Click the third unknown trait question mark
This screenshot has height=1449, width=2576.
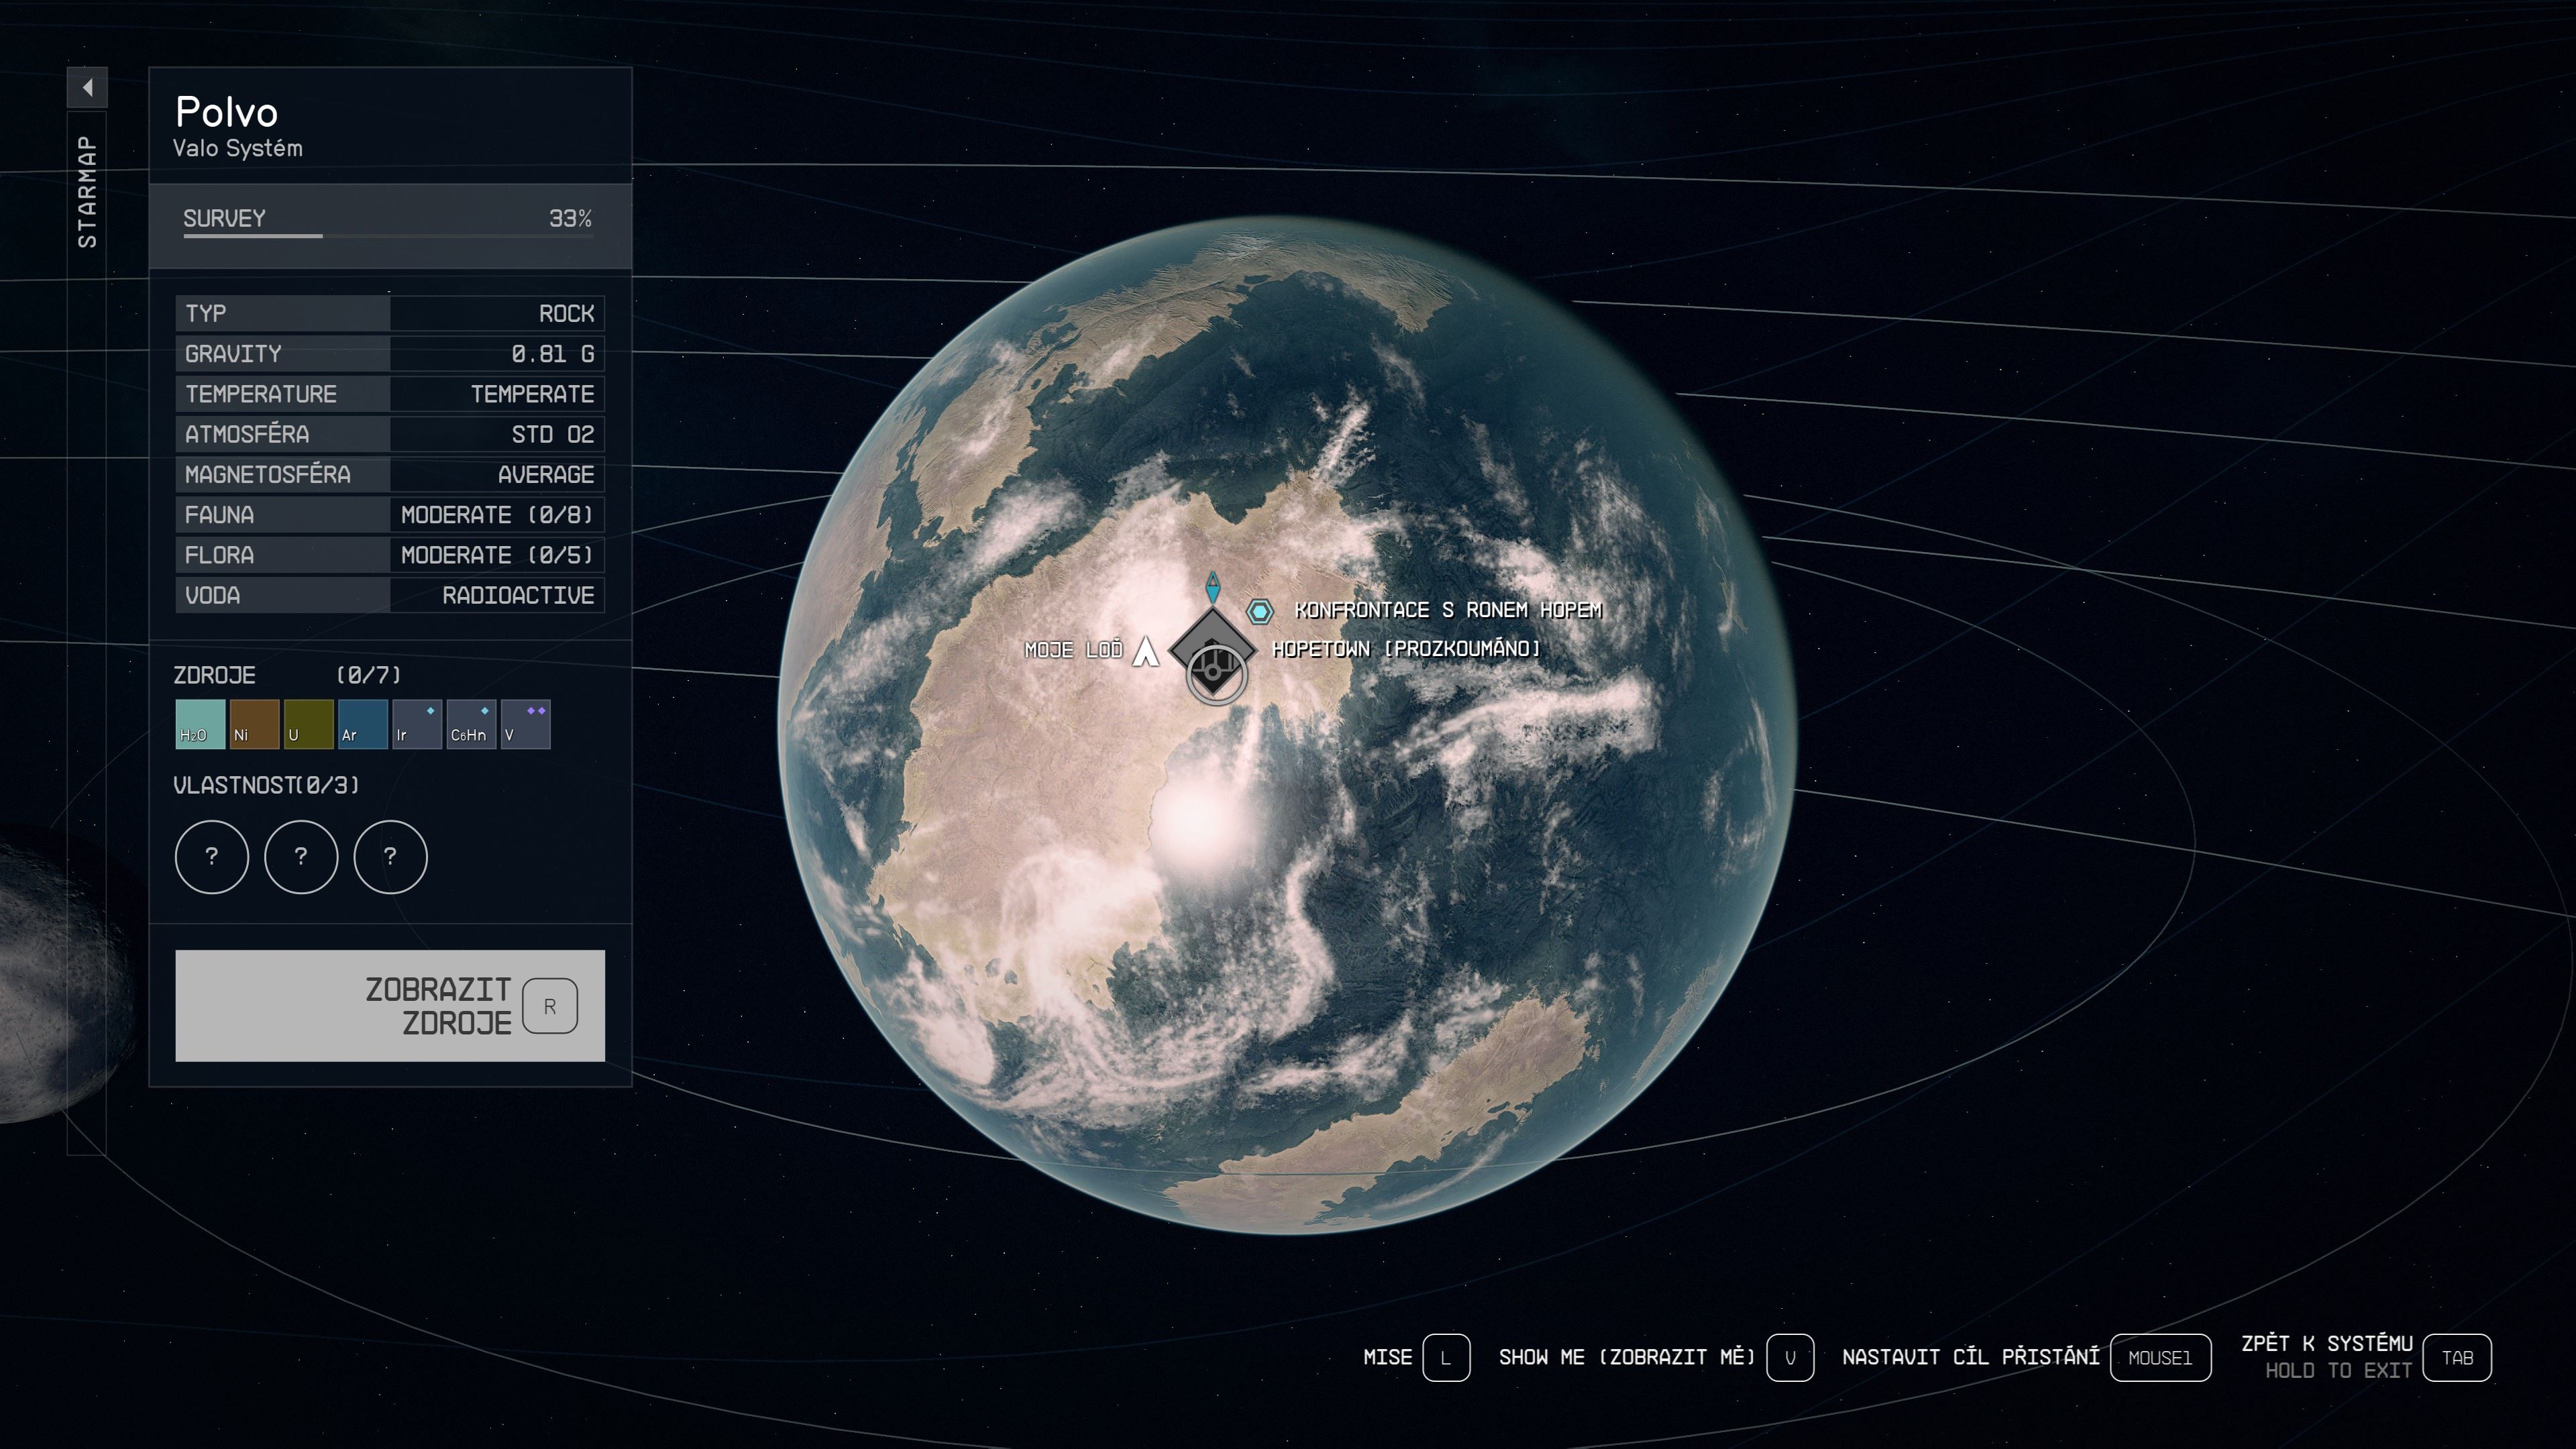[x=390, y=856]
